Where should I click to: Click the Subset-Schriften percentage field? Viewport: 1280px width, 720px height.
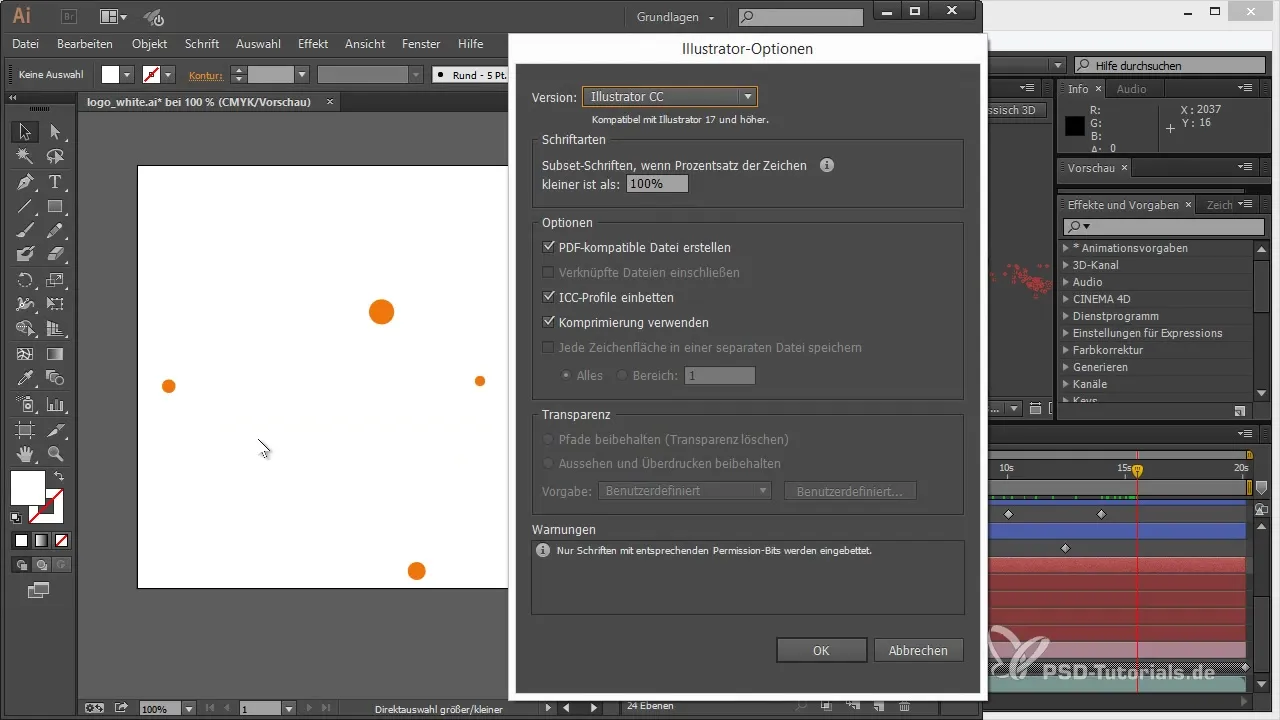pos(657,184)
